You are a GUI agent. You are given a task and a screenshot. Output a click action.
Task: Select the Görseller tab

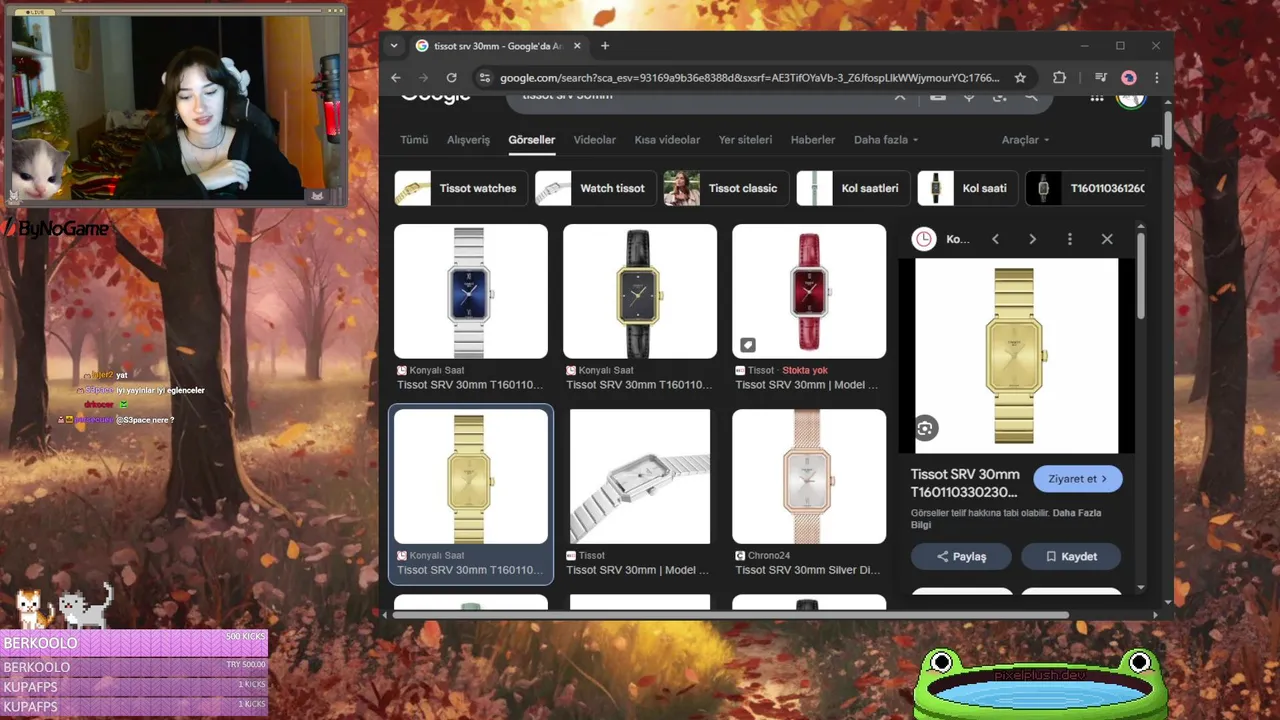(x=531, y=140)
